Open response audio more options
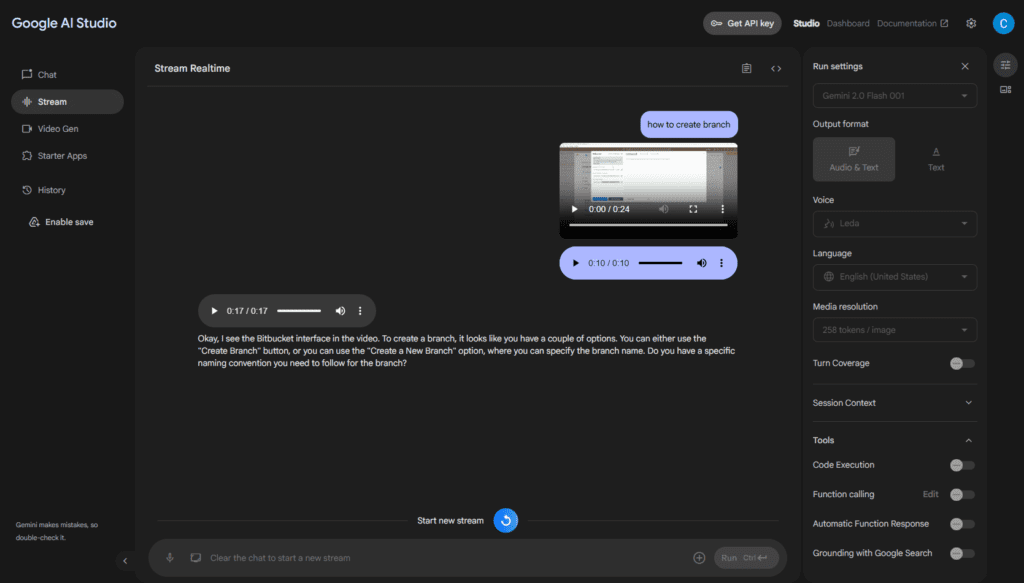This screenshot has width=1024, height=583. point(360,311)
